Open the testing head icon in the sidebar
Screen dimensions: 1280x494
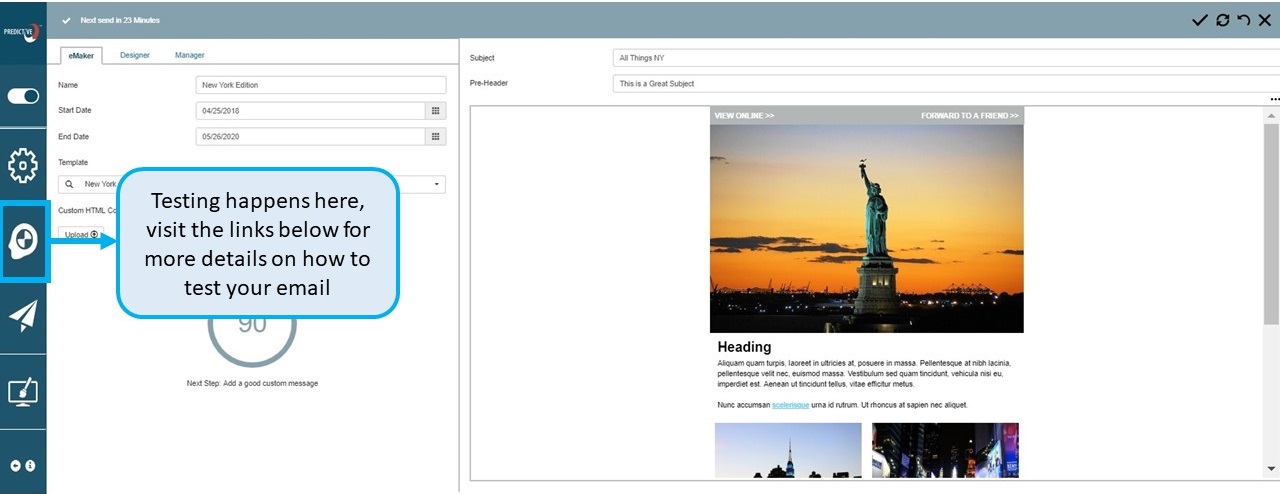pyautogui.click(x=23, y=240)
